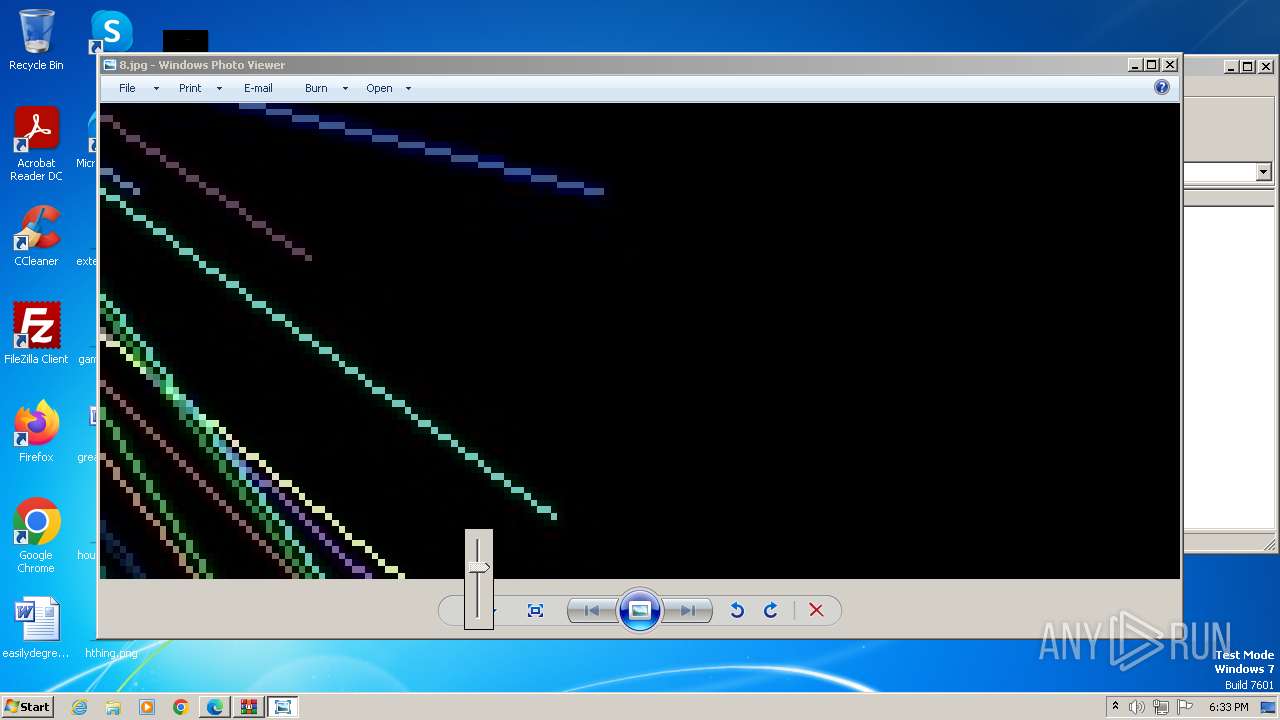Open the Recycle Bin desktop icon
This screenshot has height=720, width=1280.
tap(36, 40)
